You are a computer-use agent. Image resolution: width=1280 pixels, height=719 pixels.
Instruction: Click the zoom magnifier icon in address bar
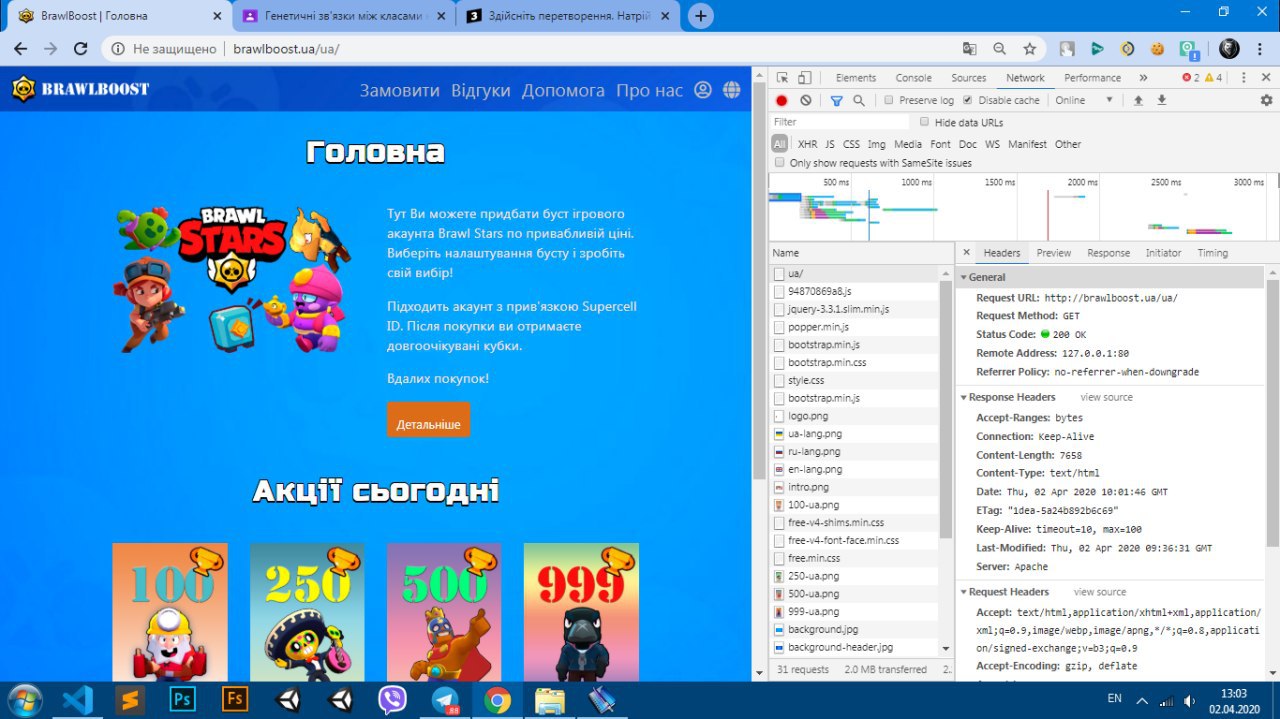coord(999,48)
